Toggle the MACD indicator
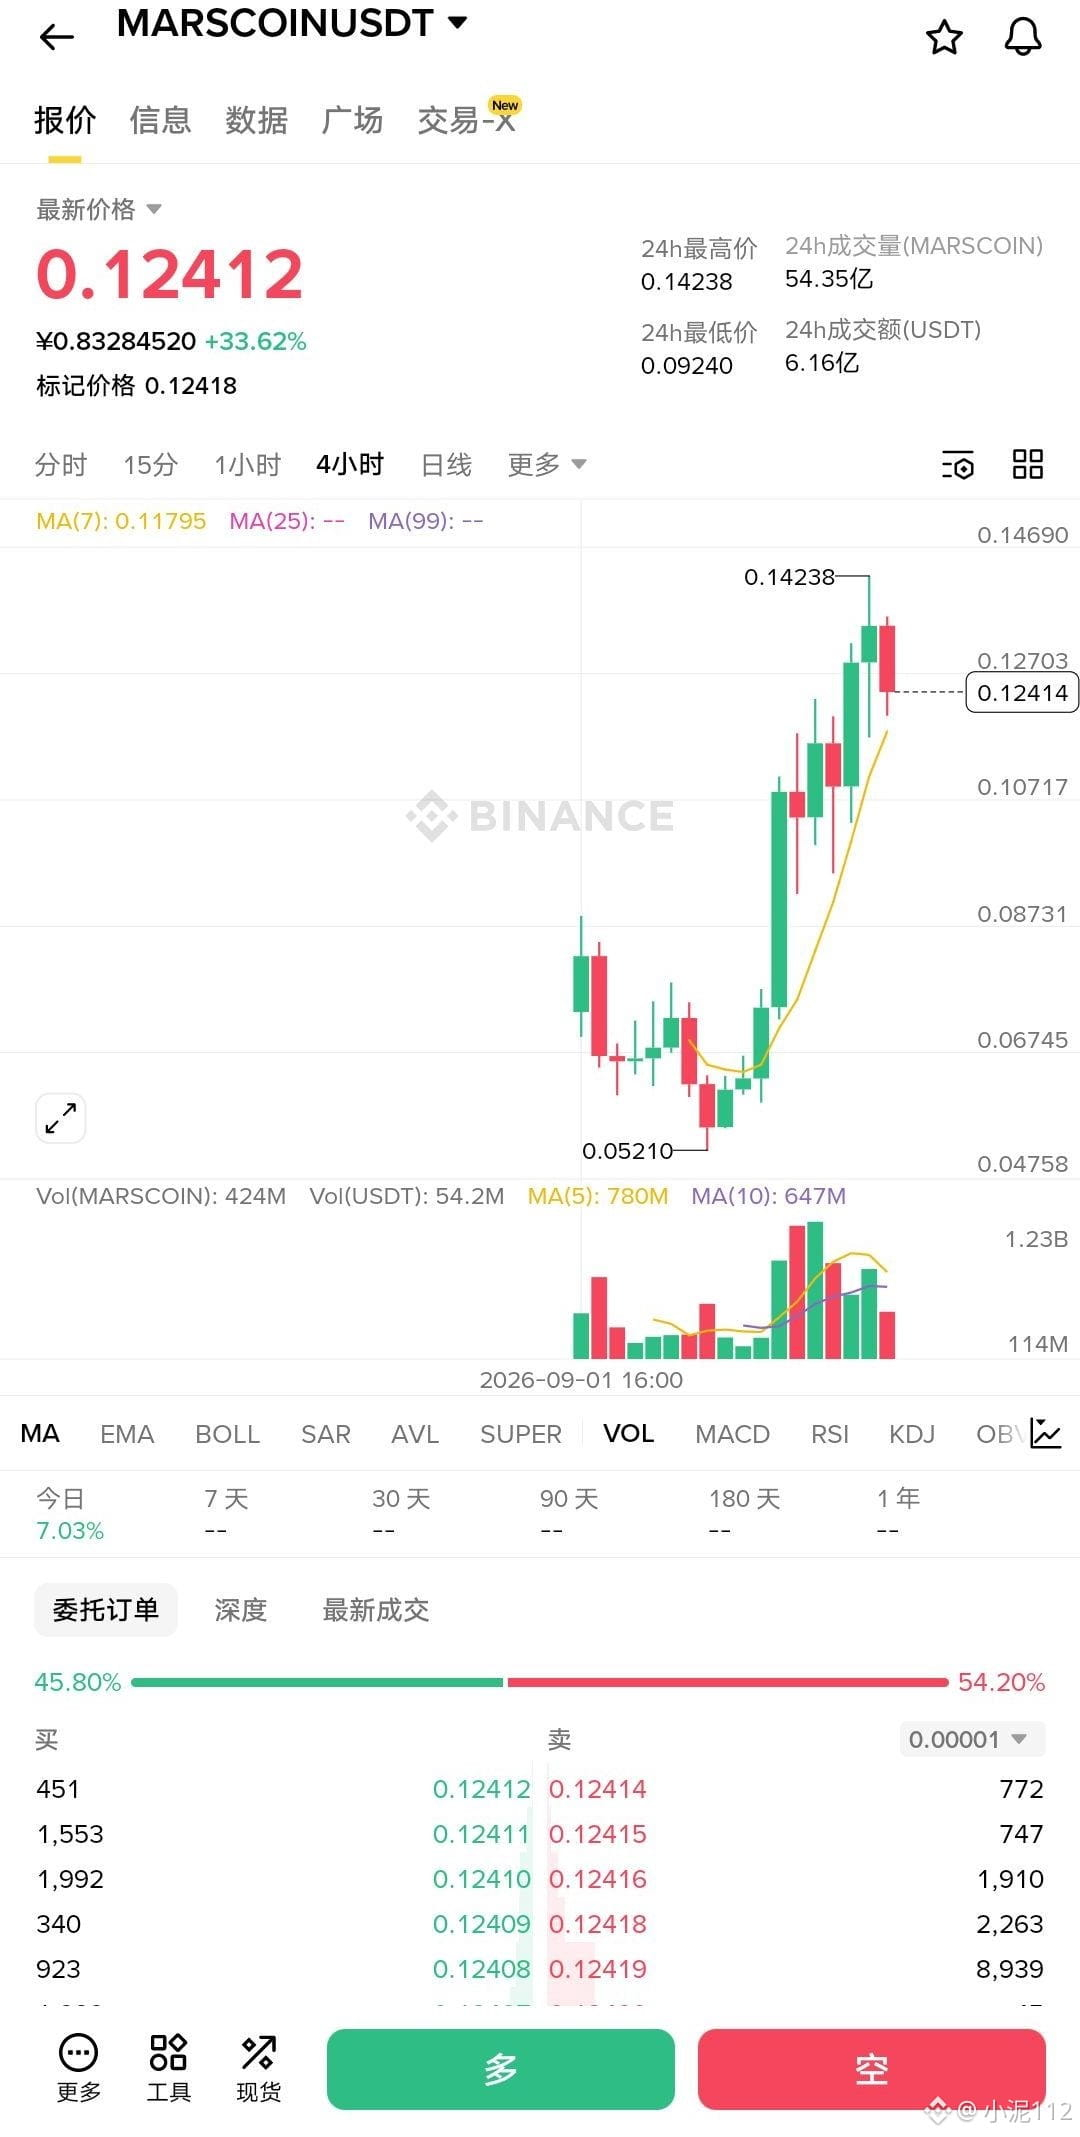 [732, 1434]
